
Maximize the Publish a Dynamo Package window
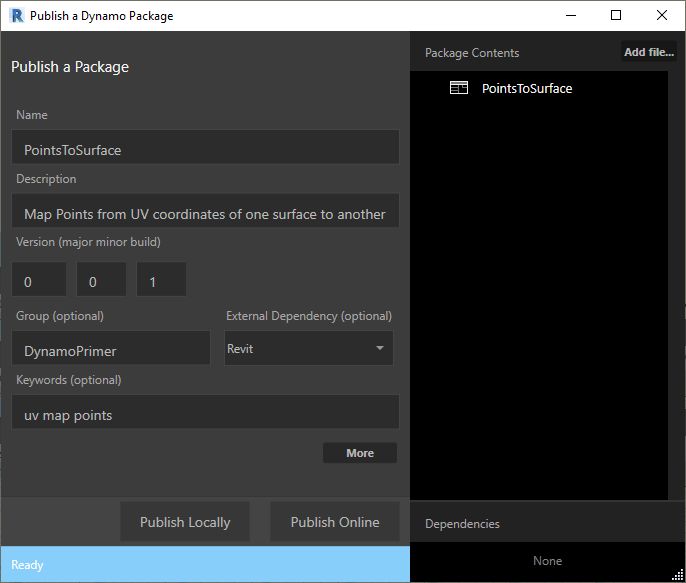[616, 15]
